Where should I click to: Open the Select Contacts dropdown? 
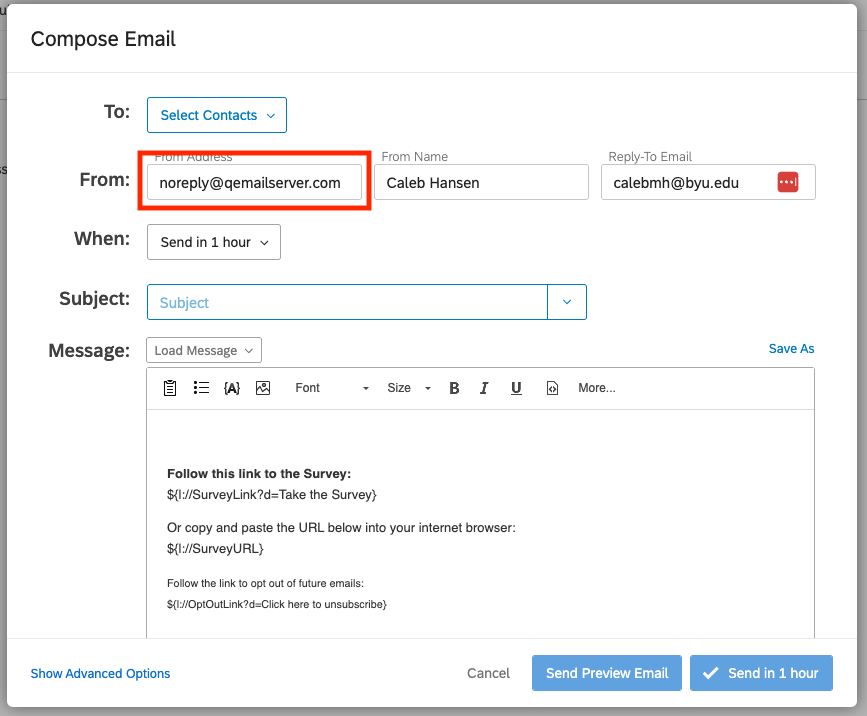coord(217,115)
